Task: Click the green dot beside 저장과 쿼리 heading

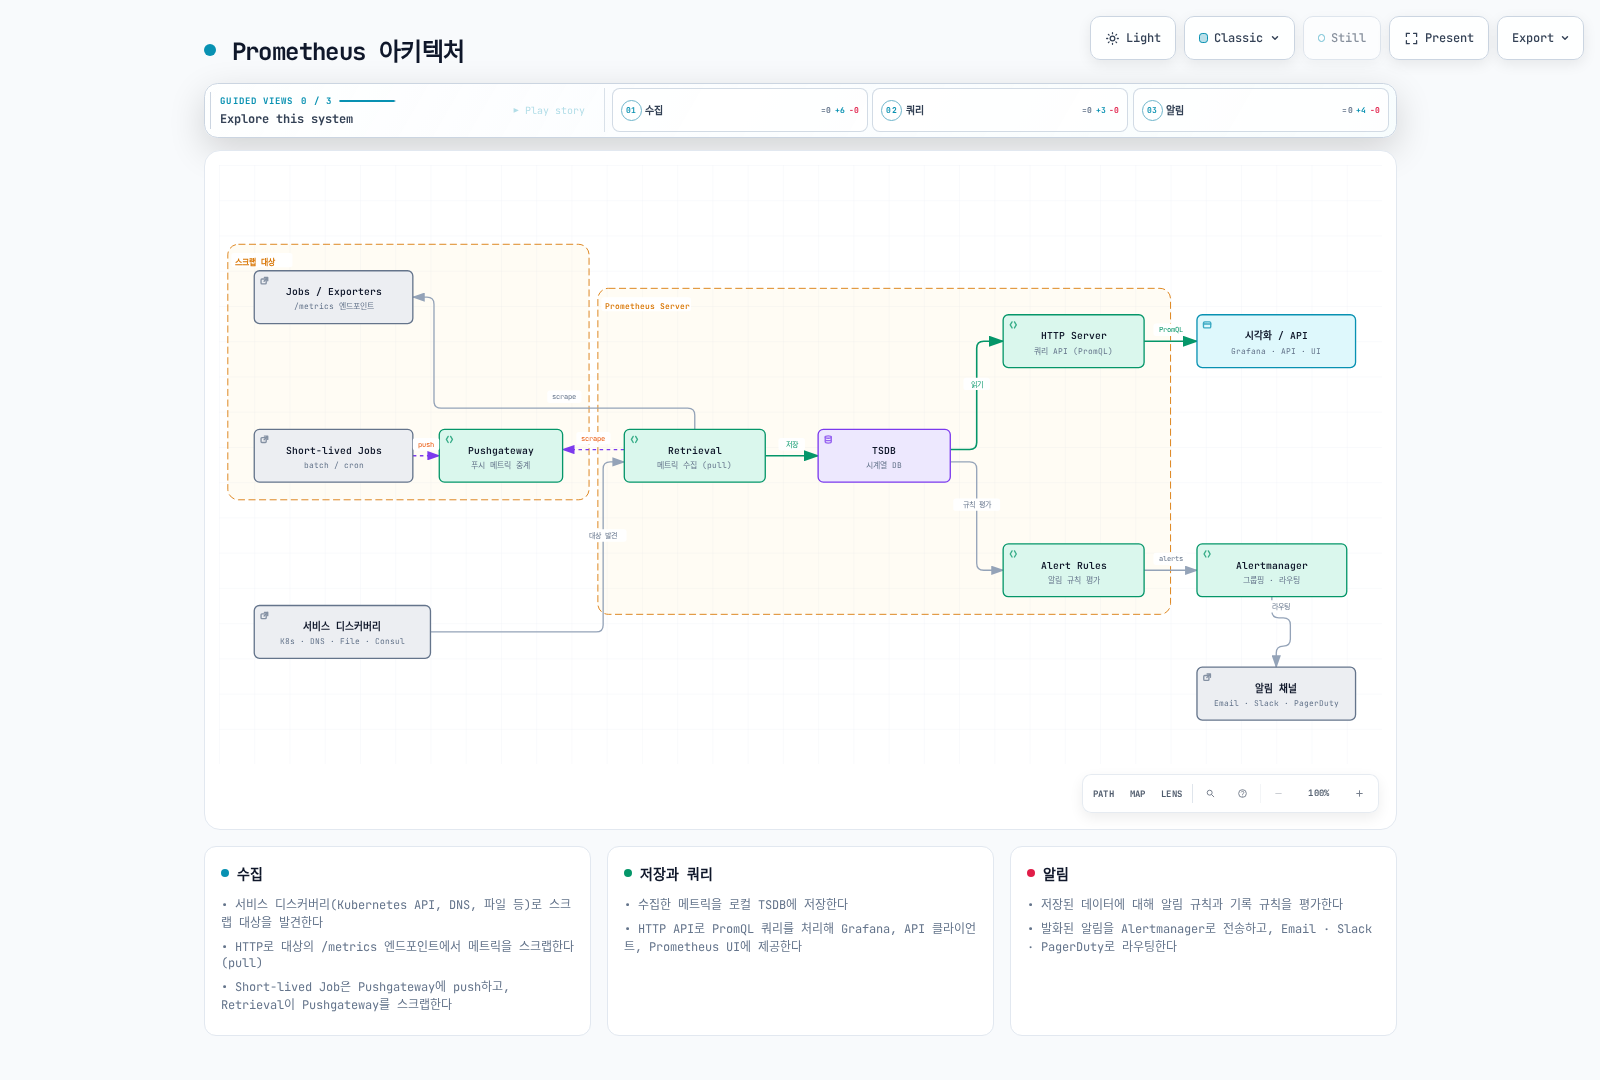Action: 628,873
